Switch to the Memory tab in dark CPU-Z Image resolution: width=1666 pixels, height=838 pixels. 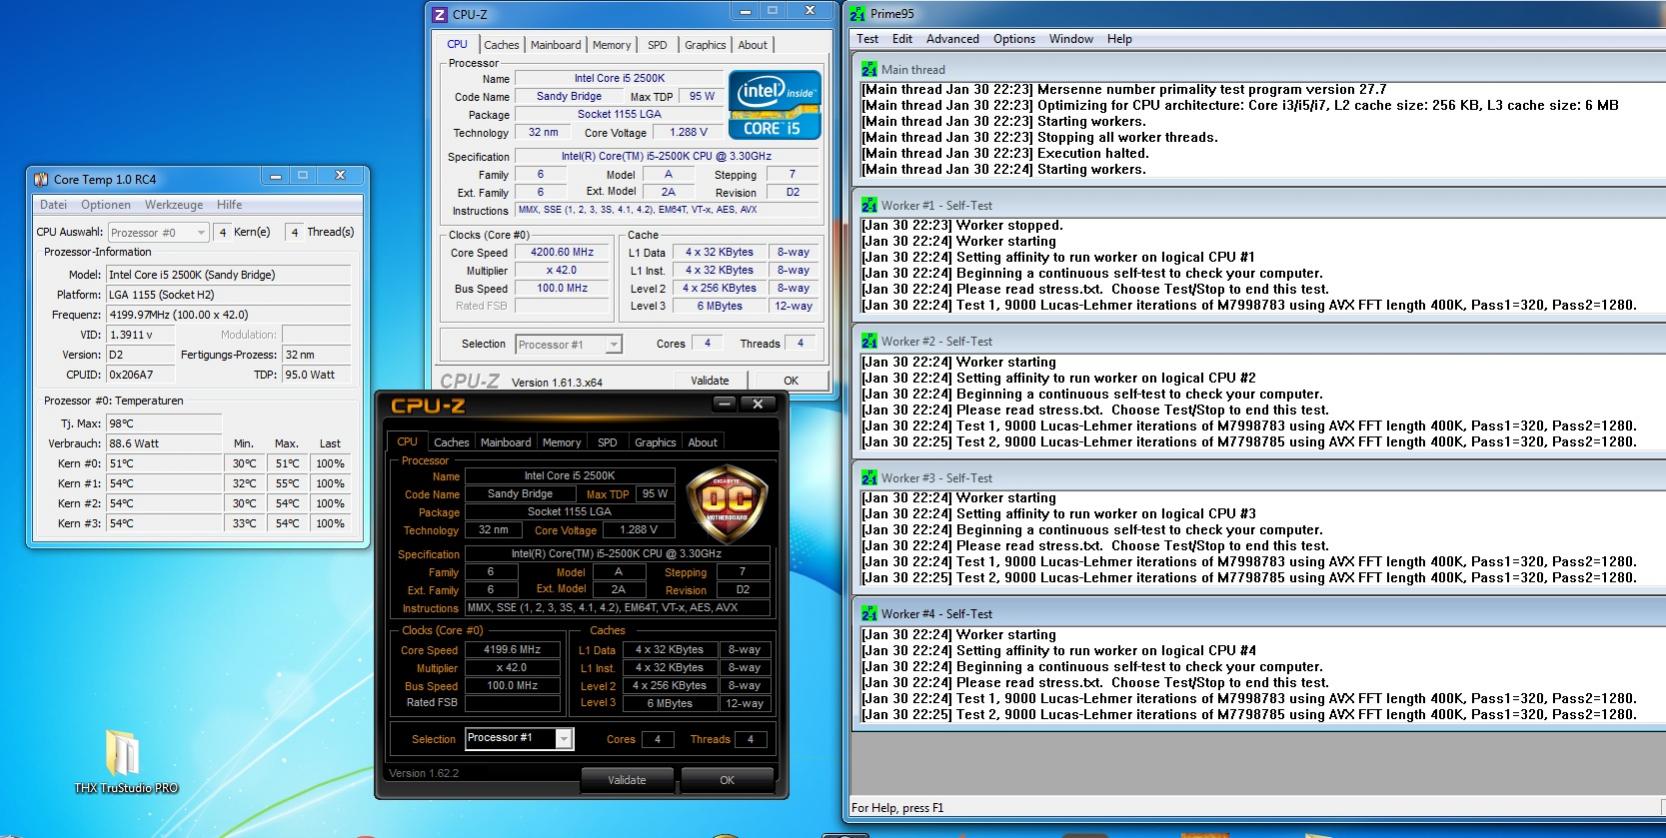pyautogui.click(x=561, y=442)
